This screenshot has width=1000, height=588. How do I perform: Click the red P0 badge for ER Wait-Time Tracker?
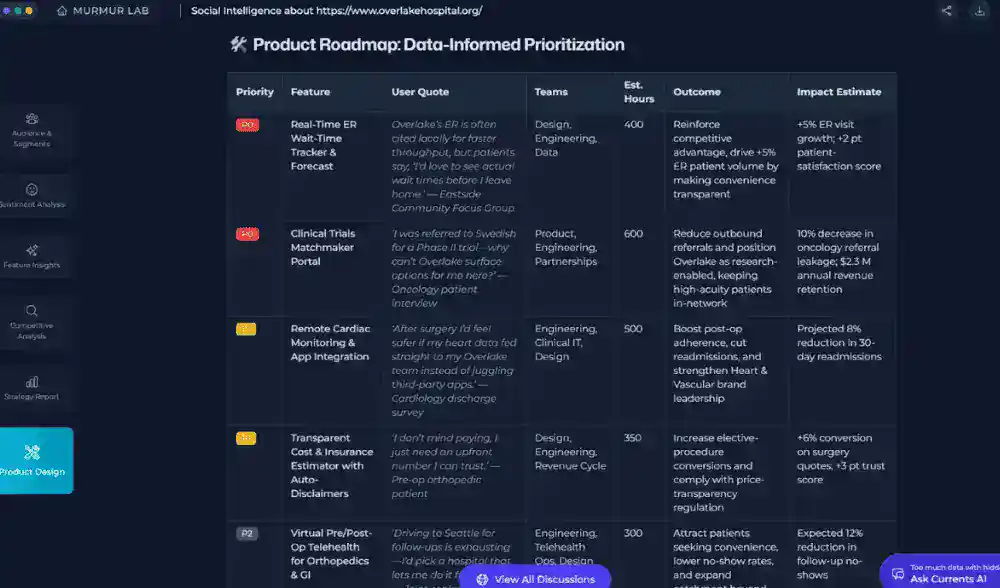pos(247,125)
